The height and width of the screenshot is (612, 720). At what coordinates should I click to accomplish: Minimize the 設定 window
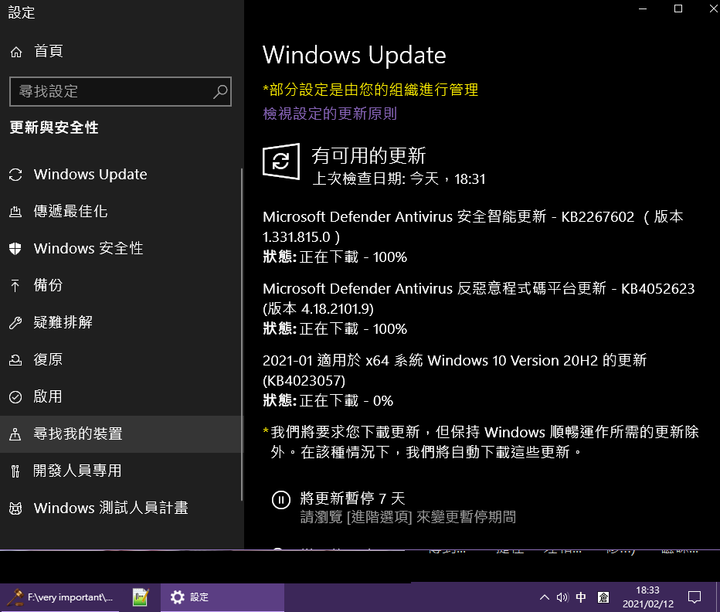tap(643, 8)
